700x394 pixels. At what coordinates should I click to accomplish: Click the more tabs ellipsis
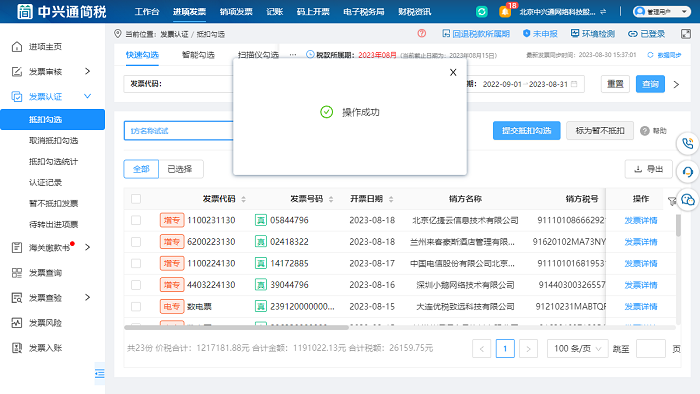point(293,55)
